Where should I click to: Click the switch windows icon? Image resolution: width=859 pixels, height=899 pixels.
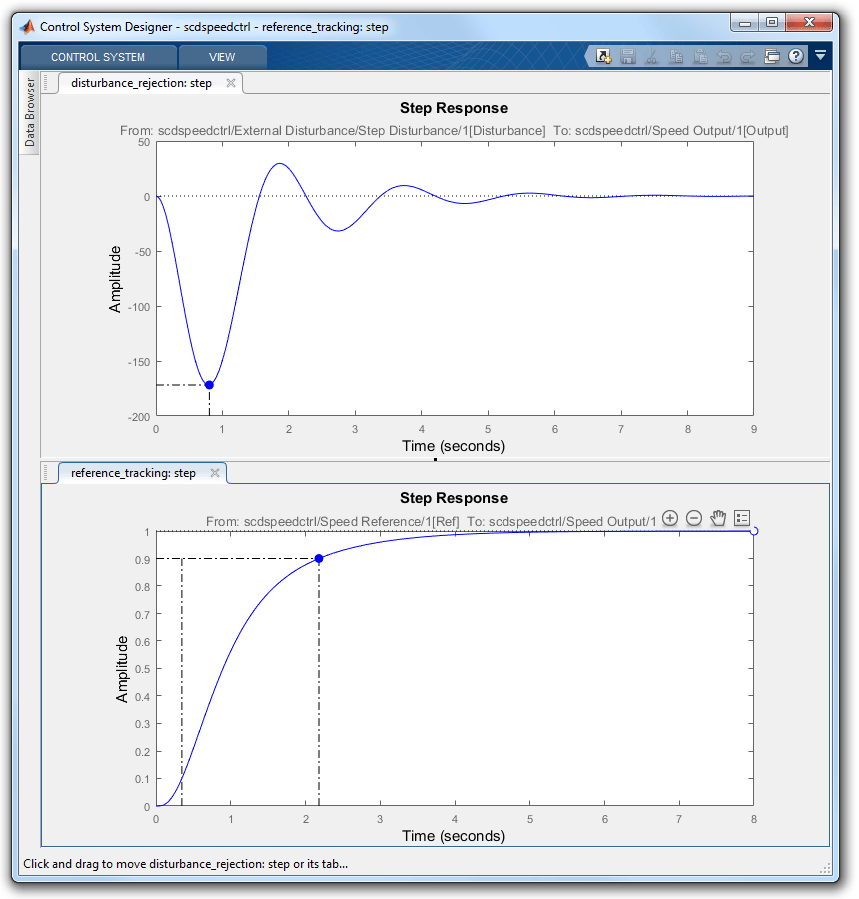[x=772, y=56]
